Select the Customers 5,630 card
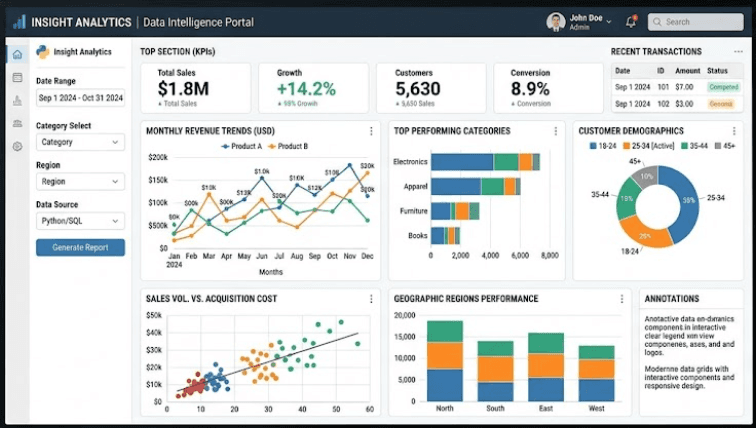The width and height of the screenshot is (756, 428). pos(431,88)
